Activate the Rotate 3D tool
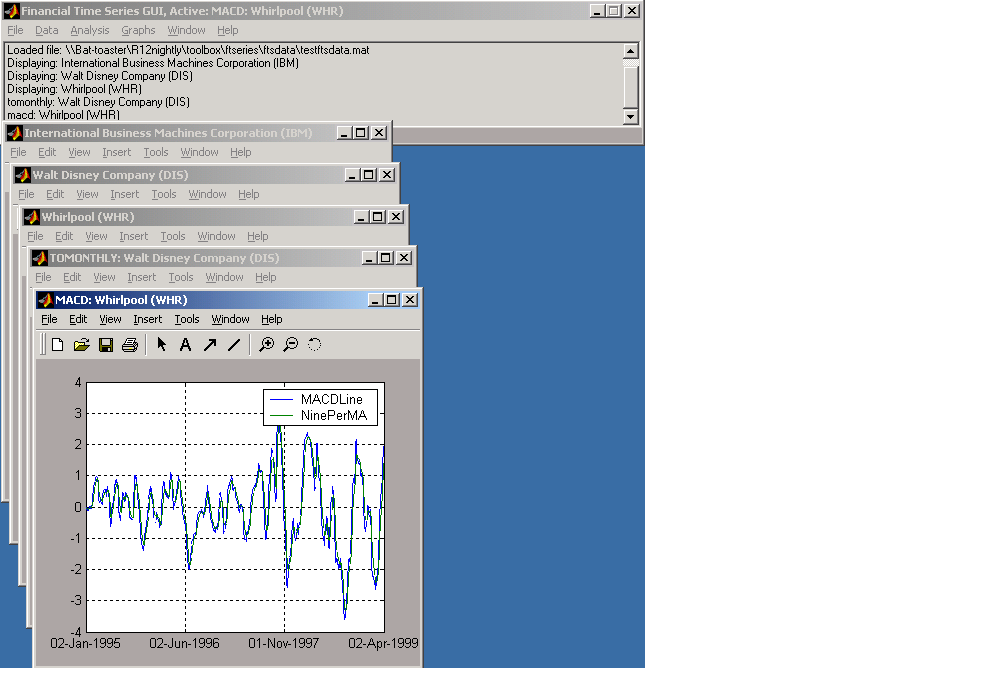Viewport: 1000px width, 675px height. [315, 345]
